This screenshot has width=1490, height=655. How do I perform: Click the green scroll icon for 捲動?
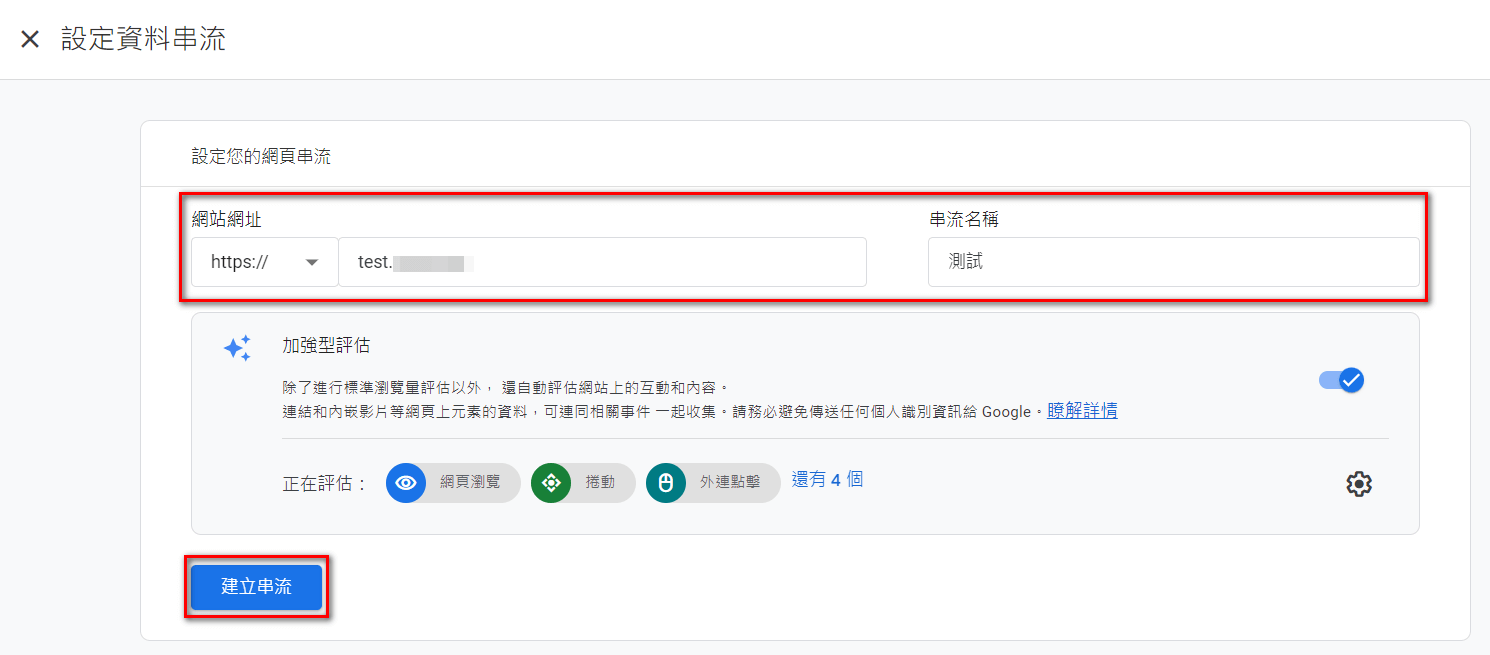551,483
